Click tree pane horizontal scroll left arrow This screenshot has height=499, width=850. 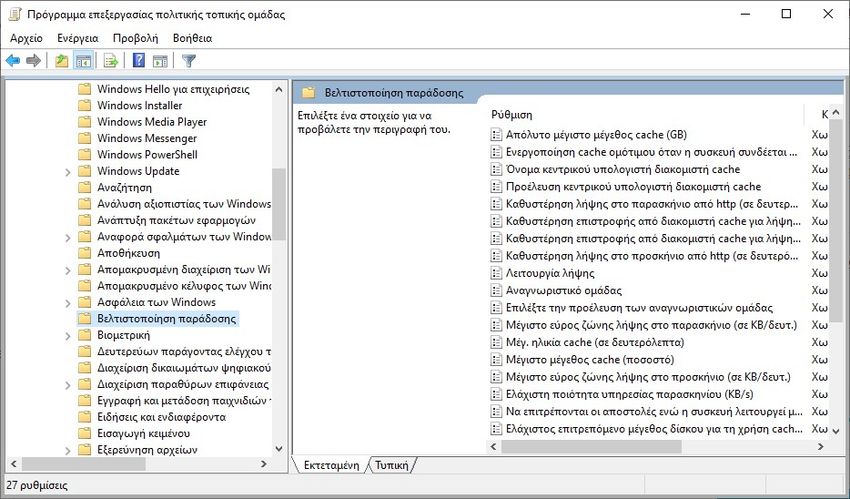(x=14, y=464)
